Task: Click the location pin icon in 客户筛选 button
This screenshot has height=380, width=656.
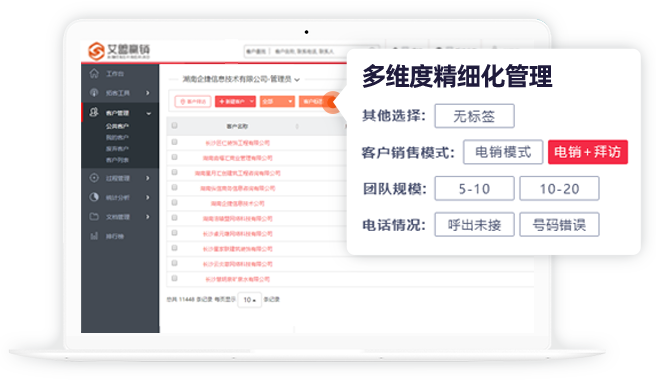Action: [182, 102]
